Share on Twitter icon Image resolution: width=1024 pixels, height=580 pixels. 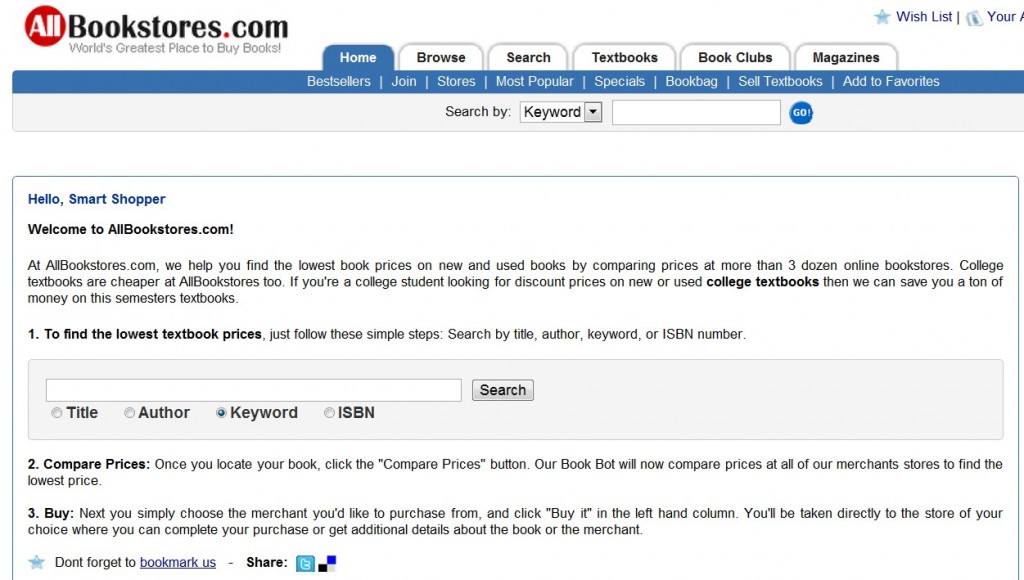pyautogui.click(x=305, y=563)
